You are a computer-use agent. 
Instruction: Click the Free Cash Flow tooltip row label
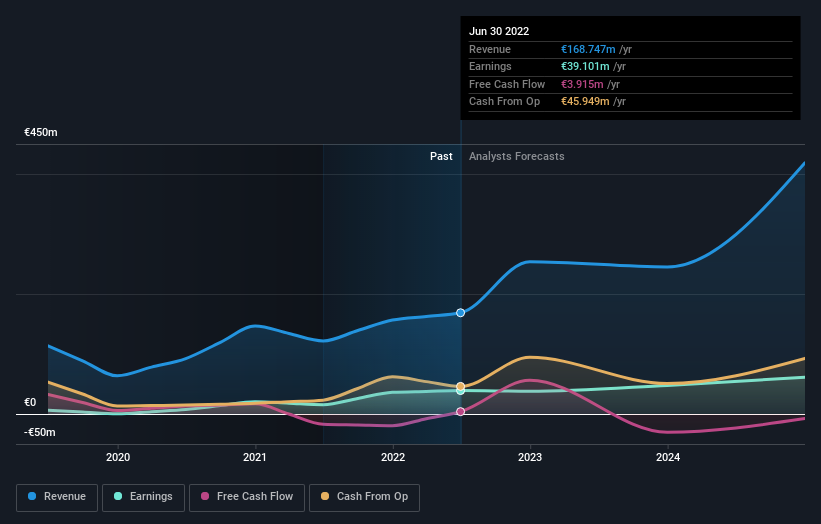(x=507, y=84)
